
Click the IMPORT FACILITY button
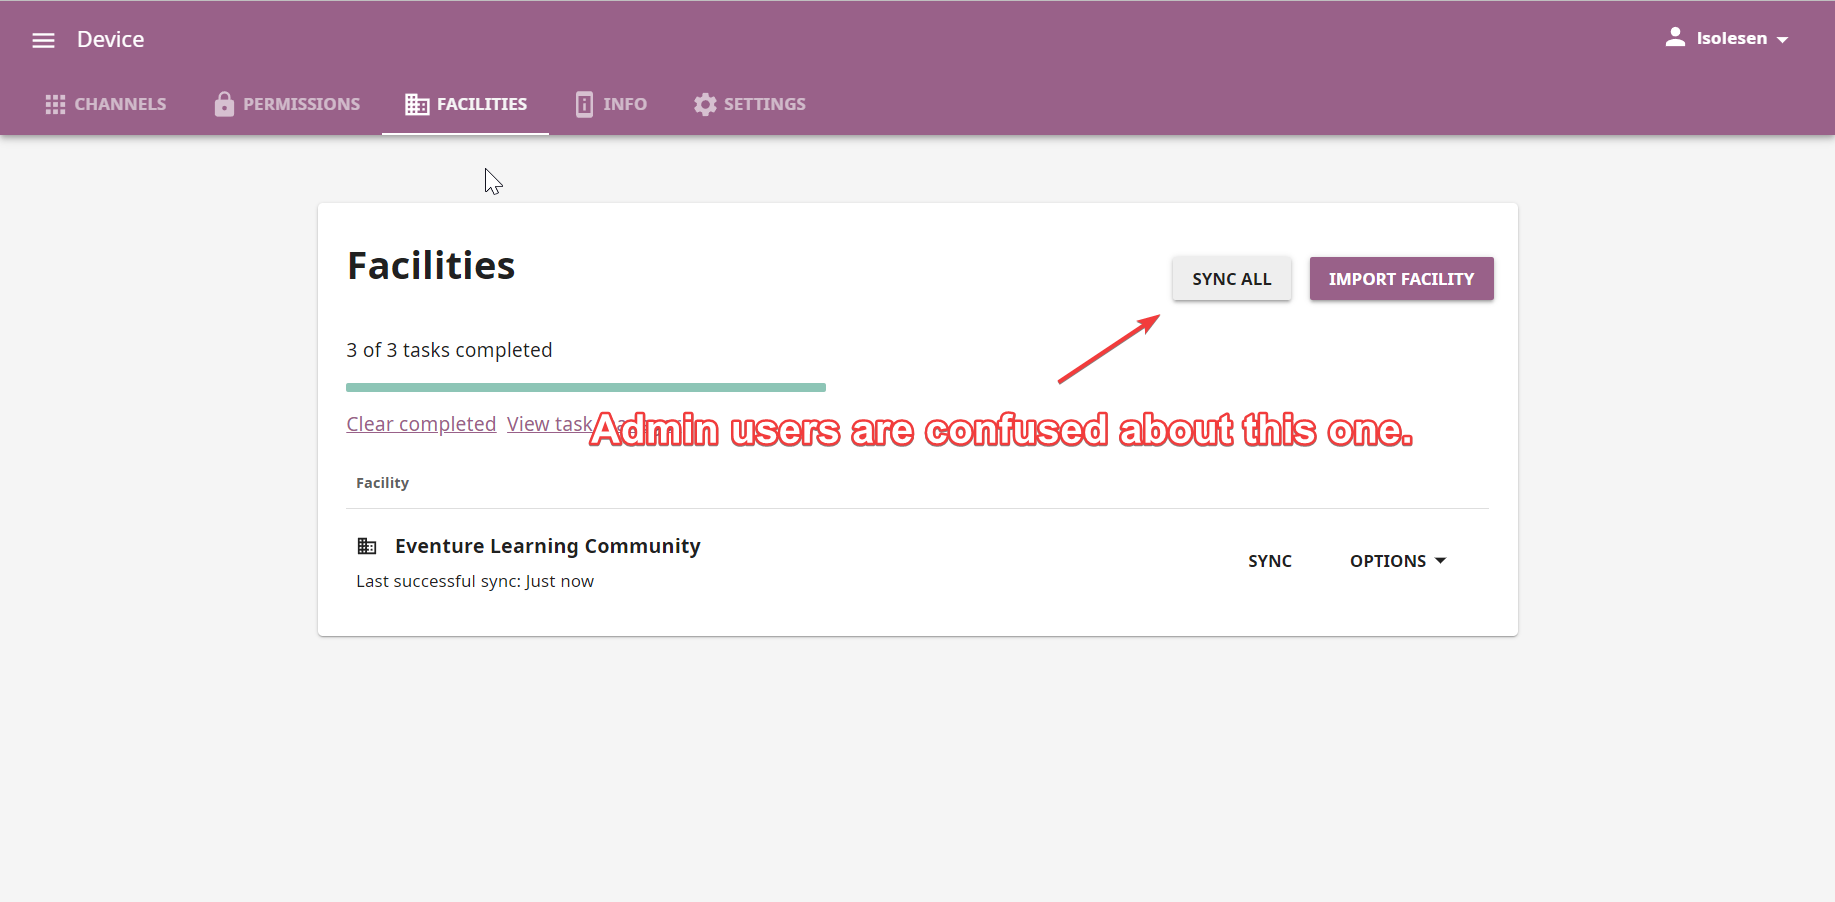pos(1401,278)
